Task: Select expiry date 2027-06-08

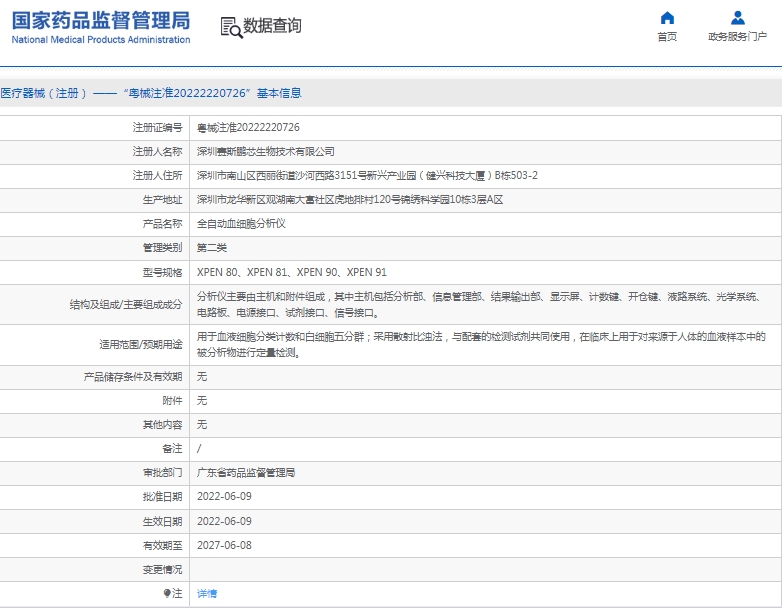Action: [x=224, y=546]
